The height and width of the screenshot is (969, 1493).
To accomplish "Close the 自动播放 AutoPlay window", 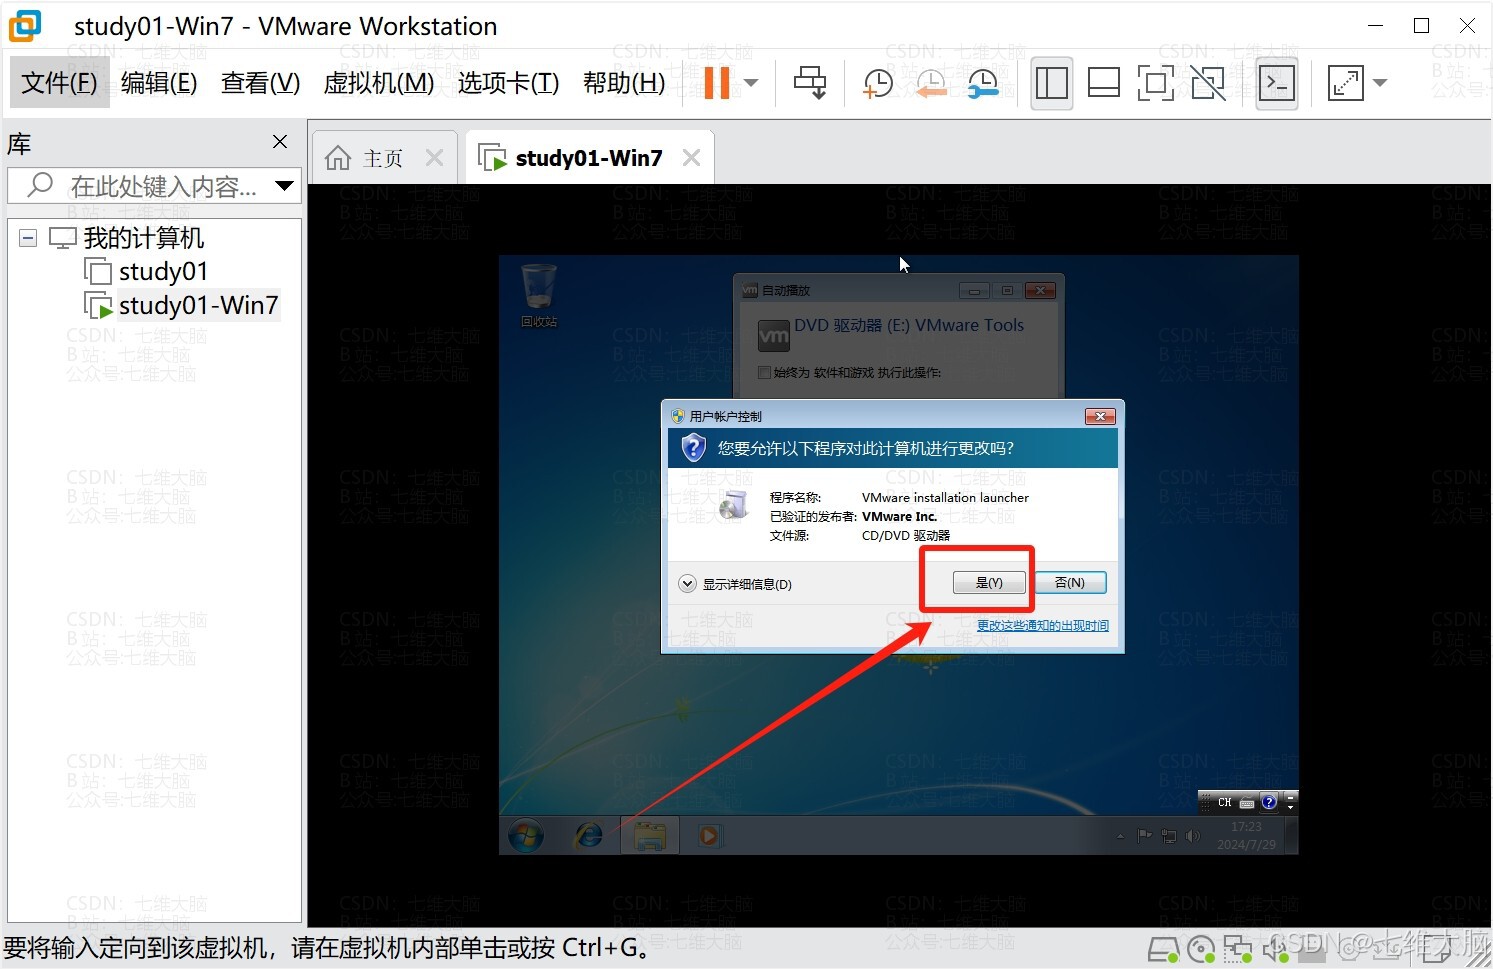I will pos(1041,291).
